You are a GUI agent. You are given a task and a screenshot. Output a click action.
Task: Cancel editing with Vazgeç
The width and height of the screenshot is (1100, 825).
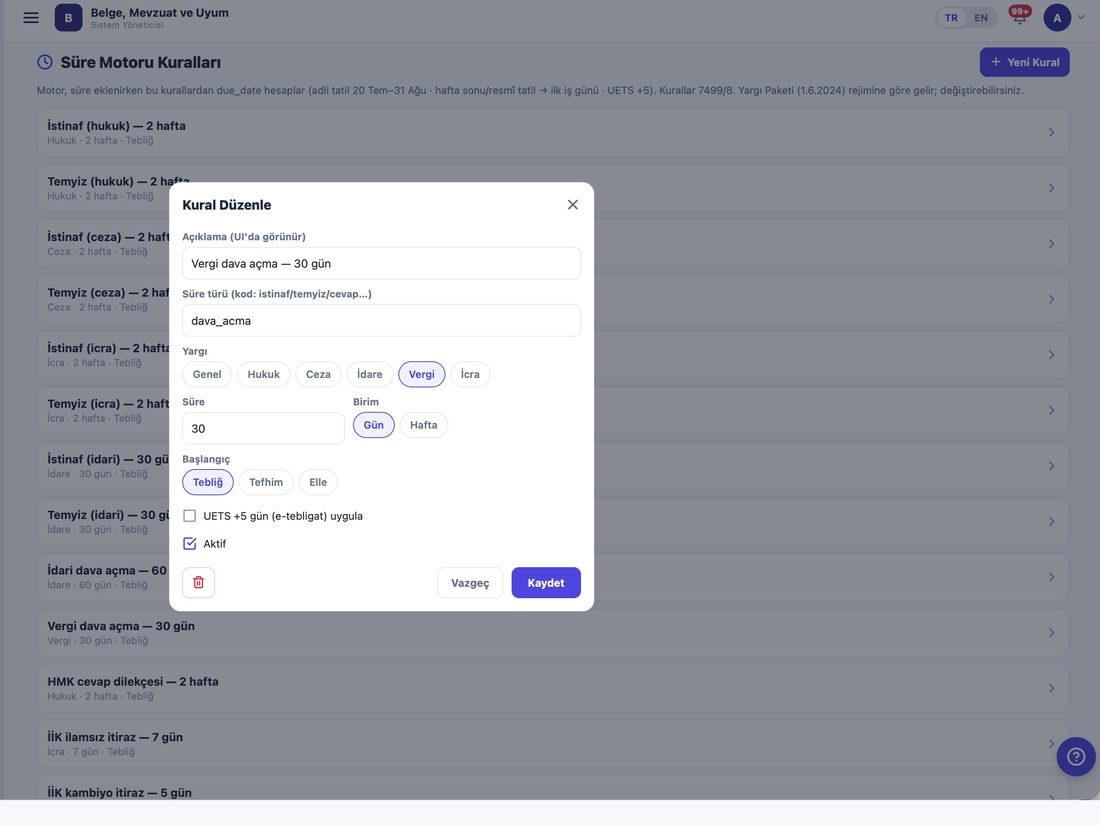470,583
